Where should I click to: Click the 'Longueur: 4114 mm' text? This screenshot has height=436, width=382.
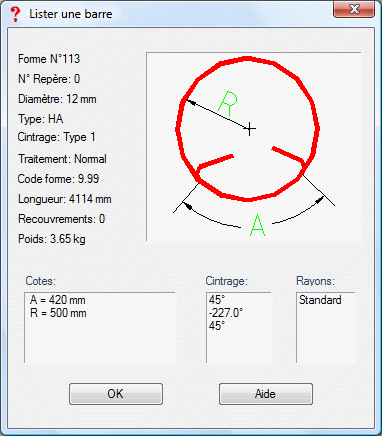tap(65, 199)
